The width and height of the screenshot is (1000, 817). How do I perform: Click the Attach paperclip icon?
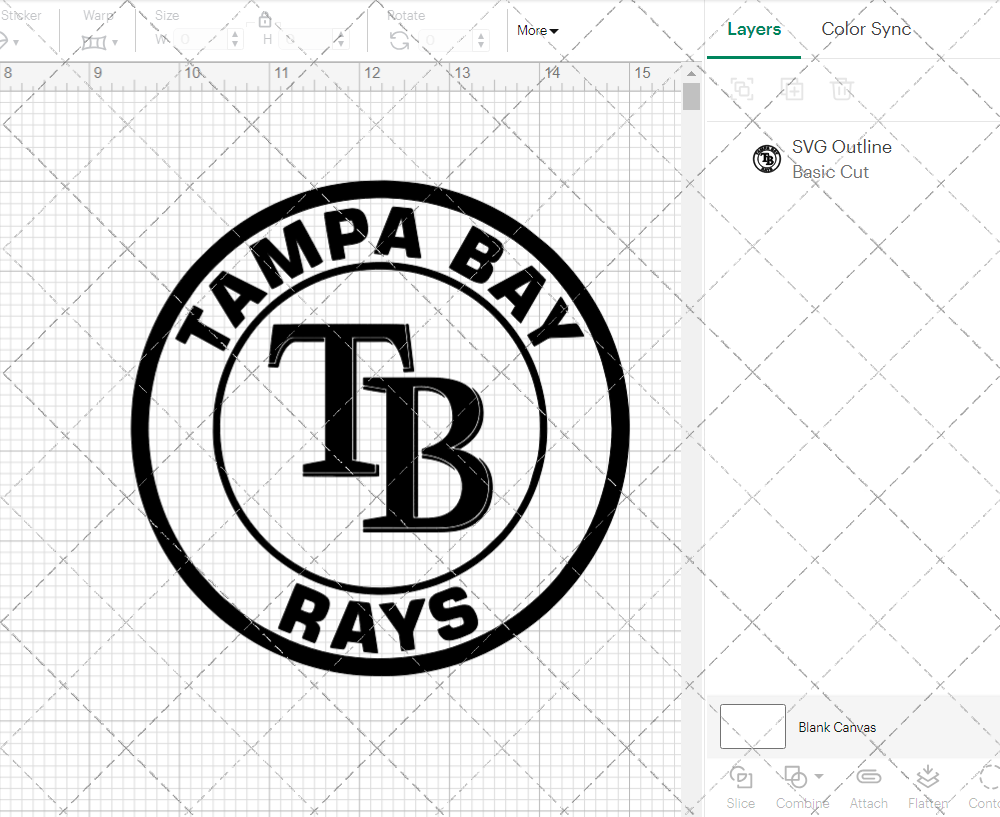(x=869, y=777)
